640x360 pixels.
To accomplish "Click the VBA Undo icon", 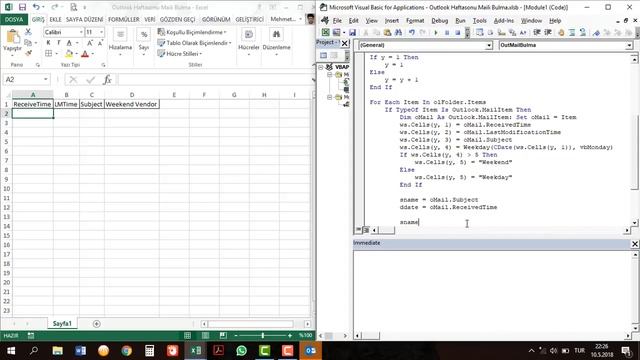I will (412, 32).
